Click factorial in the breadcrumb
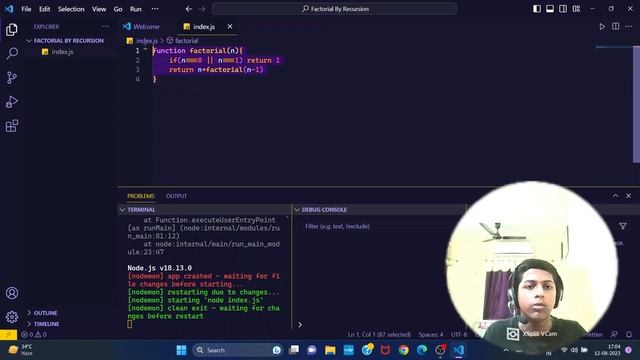 pyautogui.click(x=187, y=40)
